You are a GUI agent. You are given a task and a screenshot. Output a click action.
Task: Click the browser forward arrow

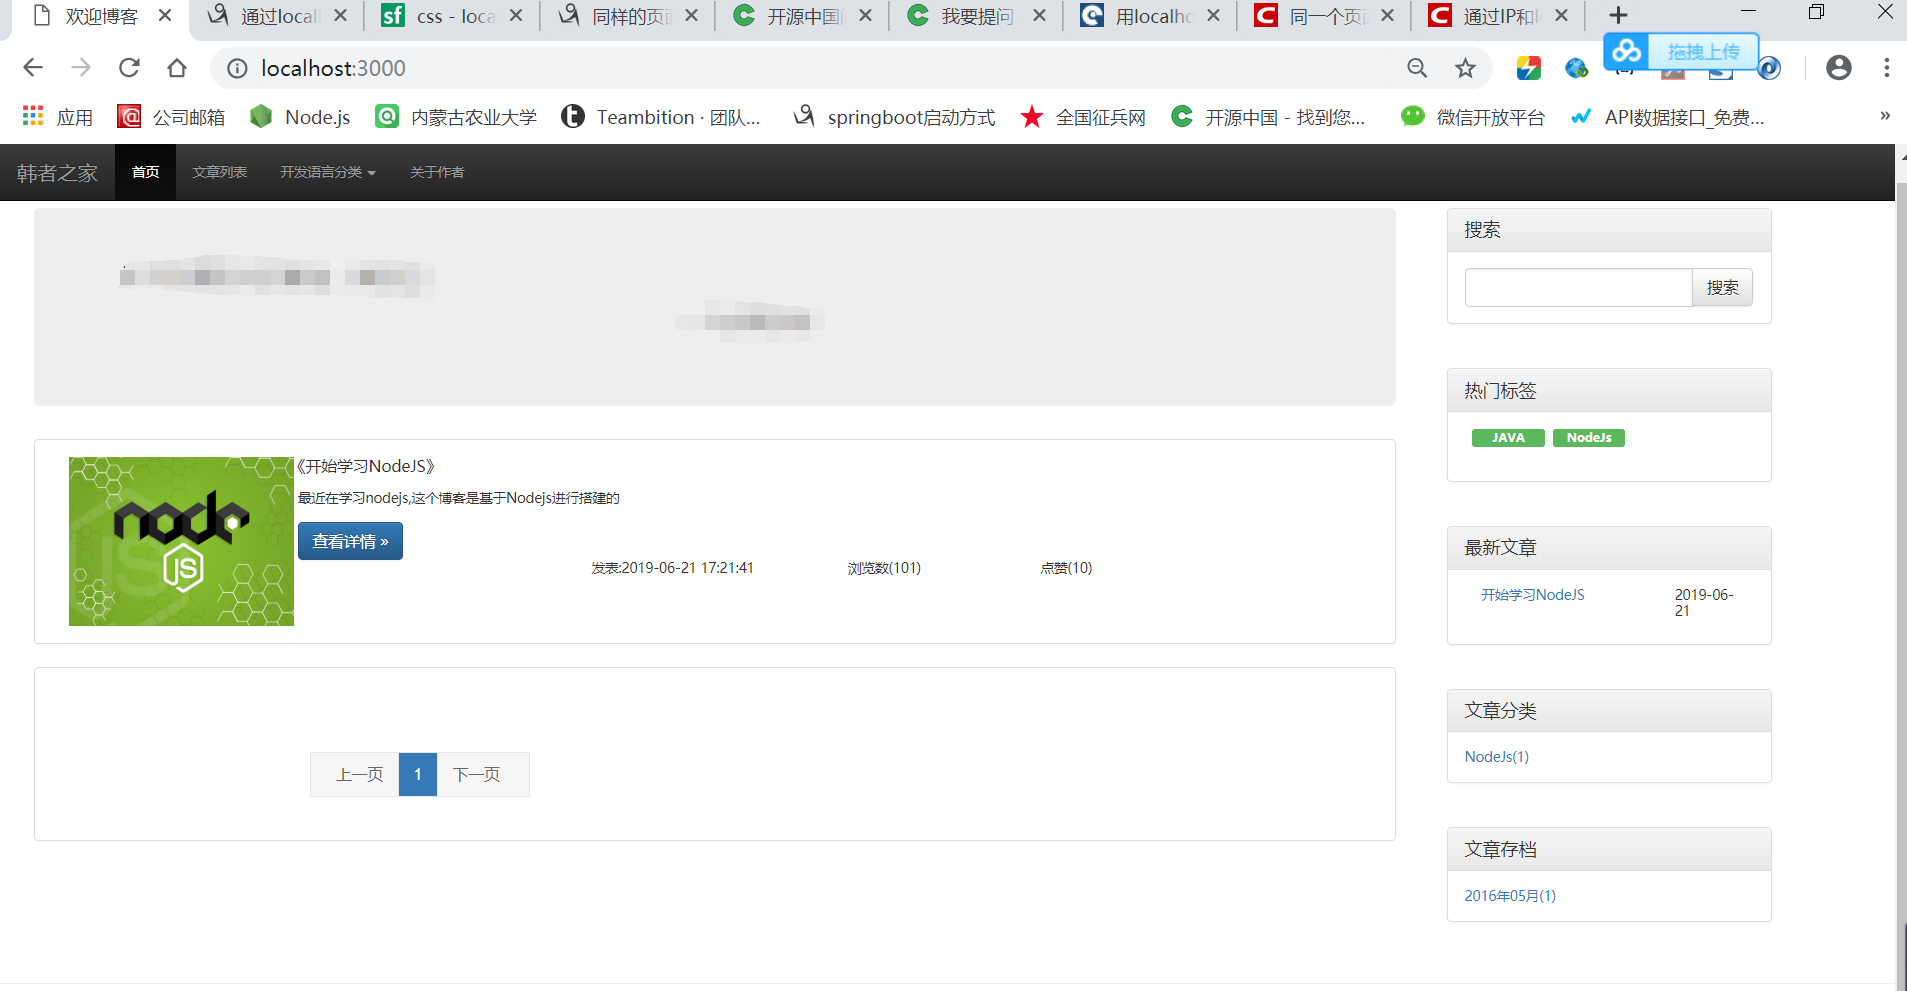81,68
